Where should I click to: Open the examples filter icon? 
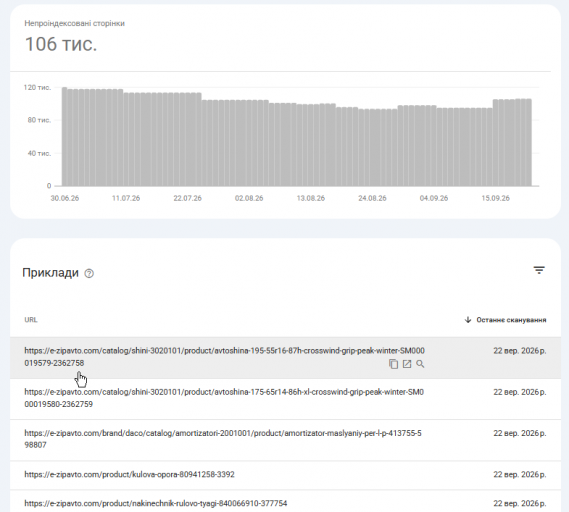coord(539,270)
